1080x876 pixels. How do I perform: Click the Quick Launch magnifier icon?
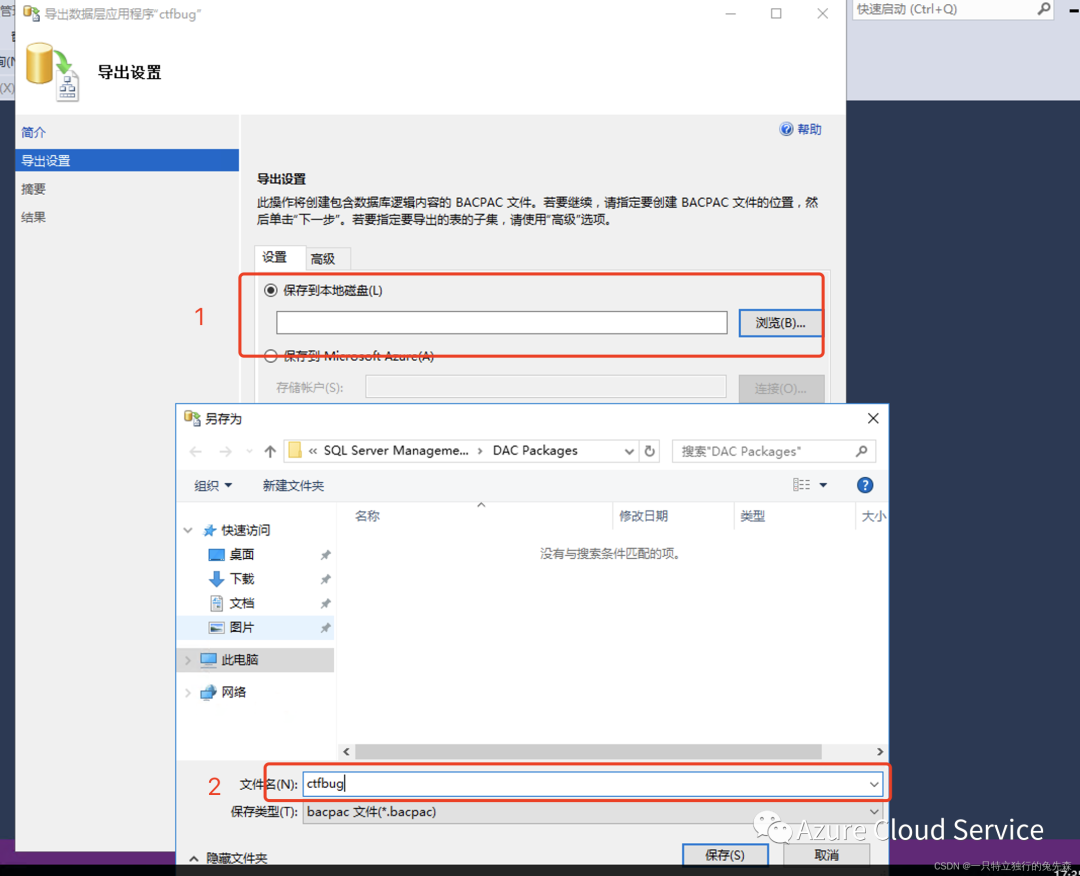tap(1044, 9)
